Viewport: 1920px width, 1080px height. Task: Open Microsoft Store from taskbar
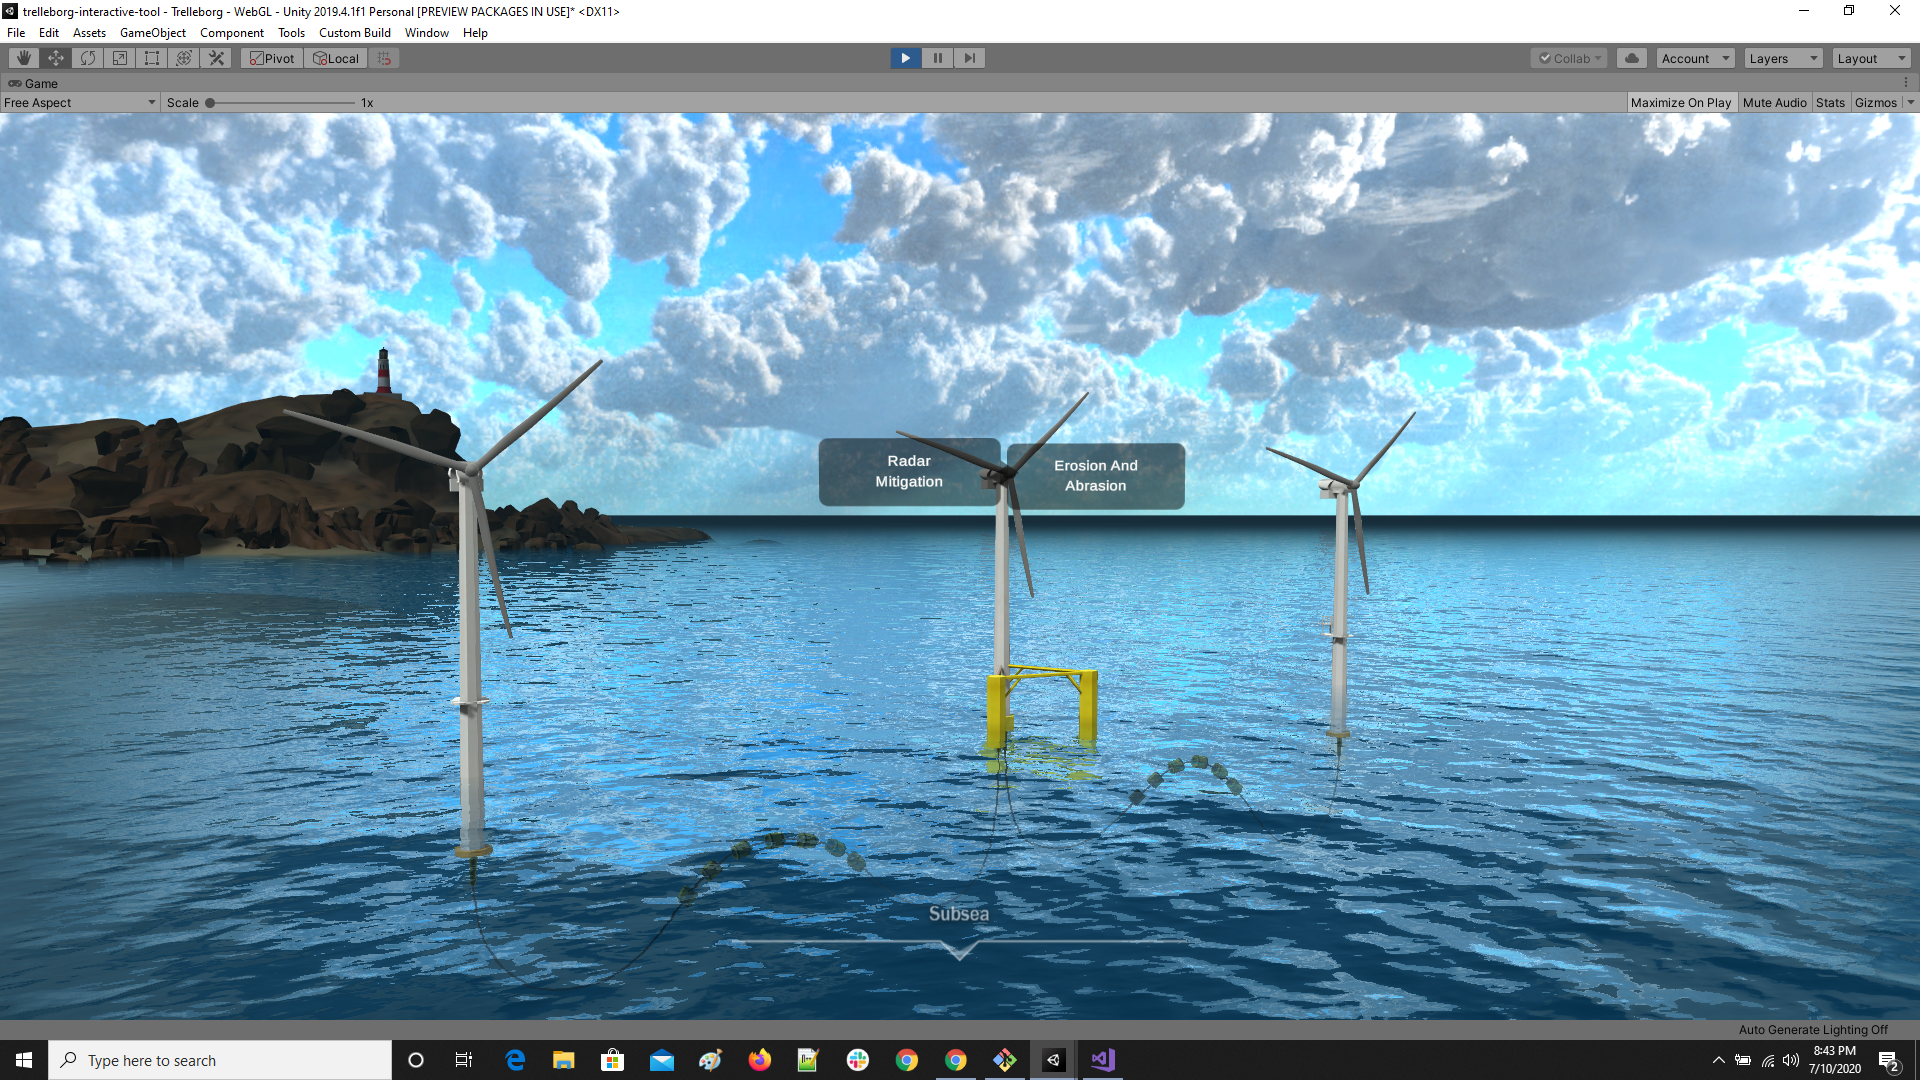pyautogui.click(x=613, y=1060)
